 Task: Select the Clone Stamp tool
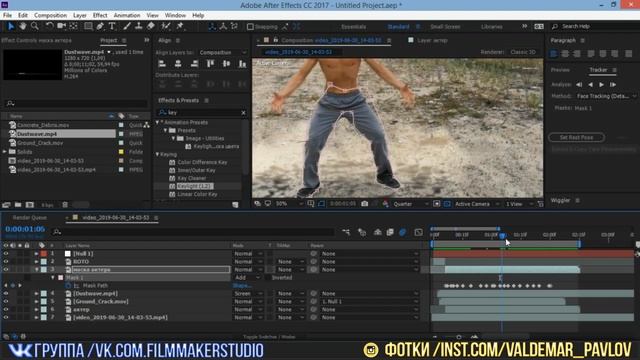(139, 27)
